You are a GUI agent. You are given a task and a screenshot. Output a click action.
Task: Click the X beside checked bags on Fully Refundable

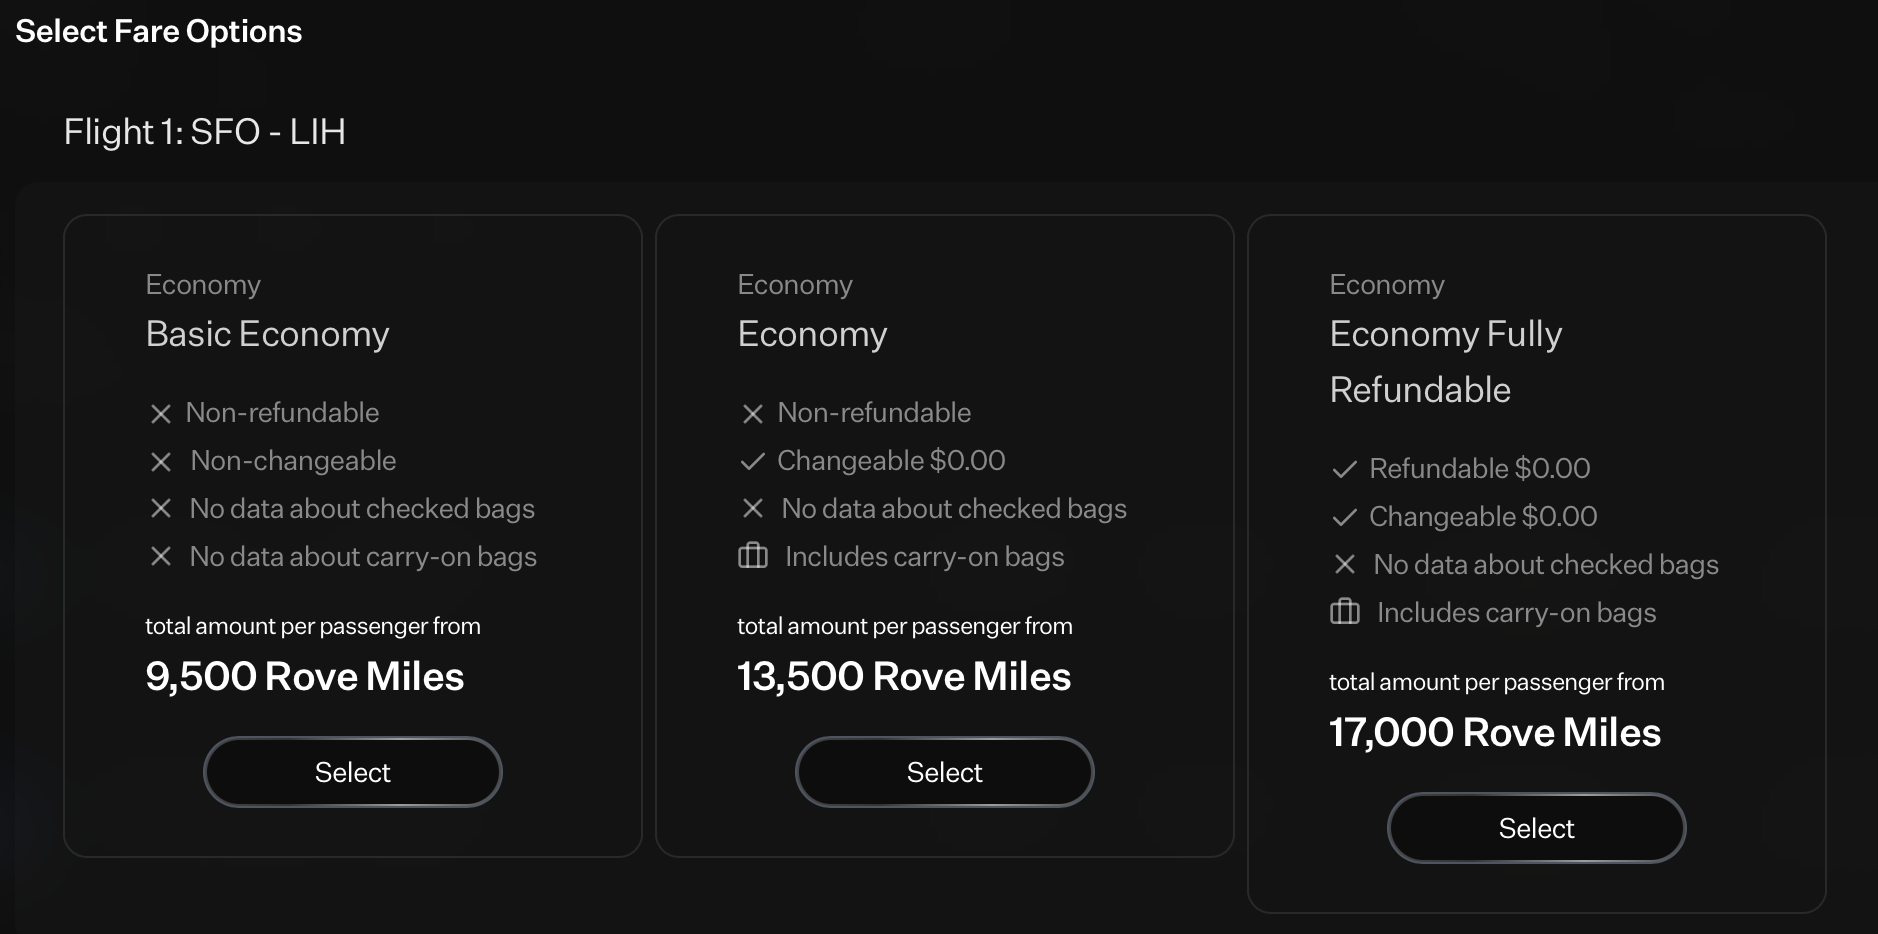(1345, 565)
